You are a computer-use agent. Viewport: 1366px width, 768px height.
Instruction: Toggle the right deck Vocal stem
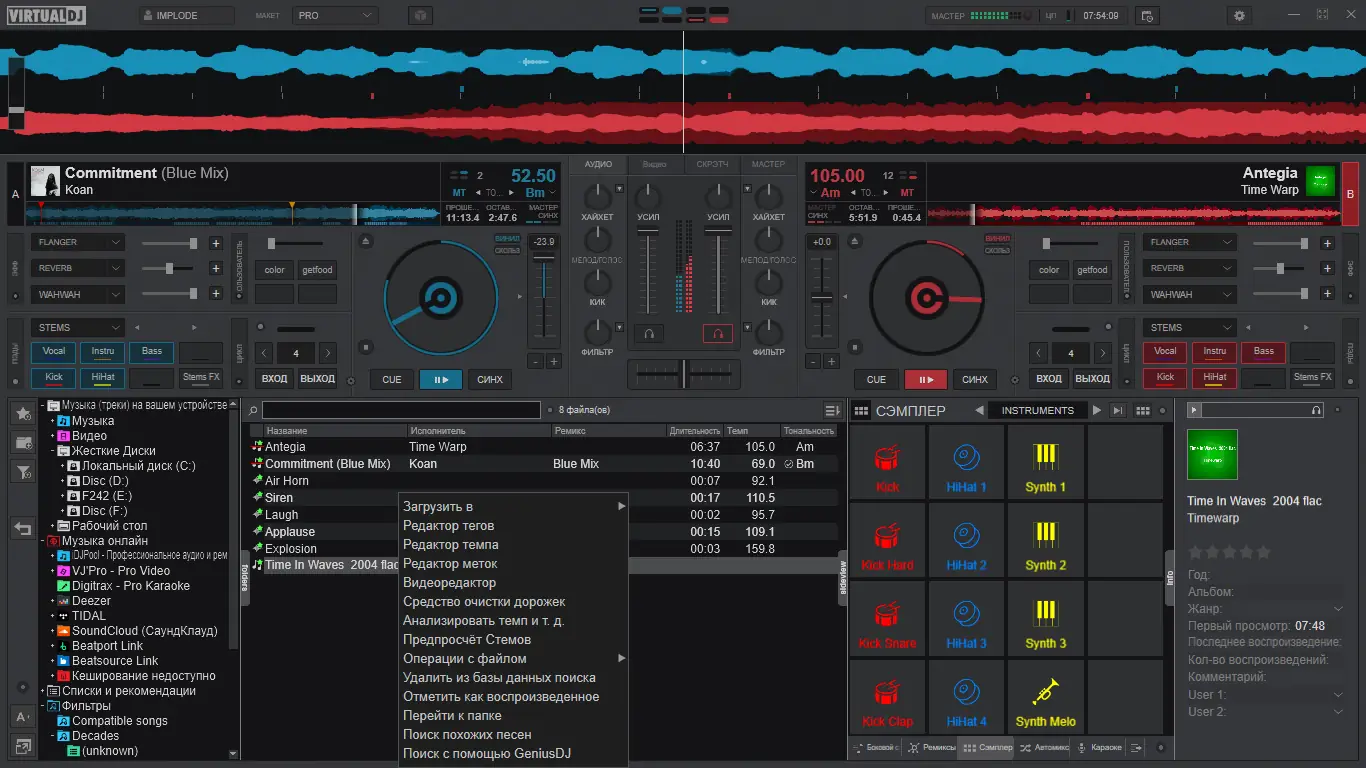(1165, 352)
